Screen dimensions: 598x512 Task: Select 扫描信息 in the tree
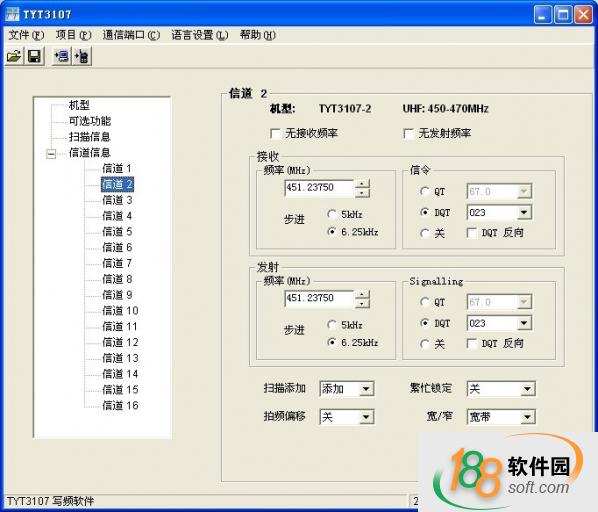pos(90,137)
